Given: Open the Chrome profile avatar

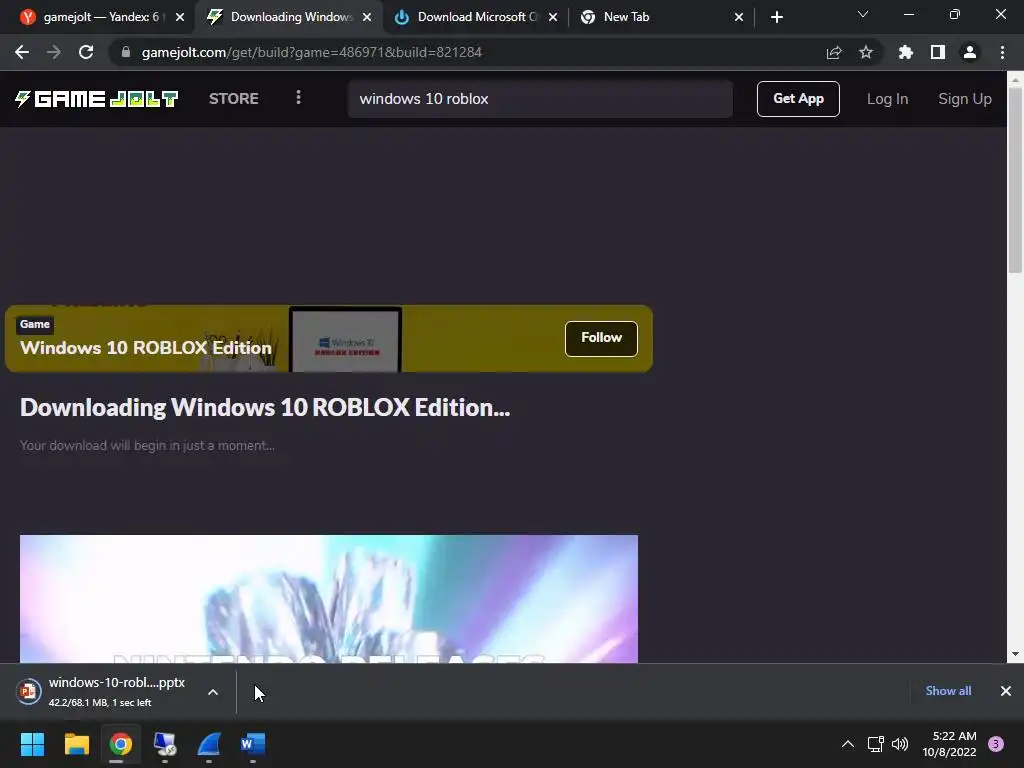Looking at the screenshot, I should [970, 52].
